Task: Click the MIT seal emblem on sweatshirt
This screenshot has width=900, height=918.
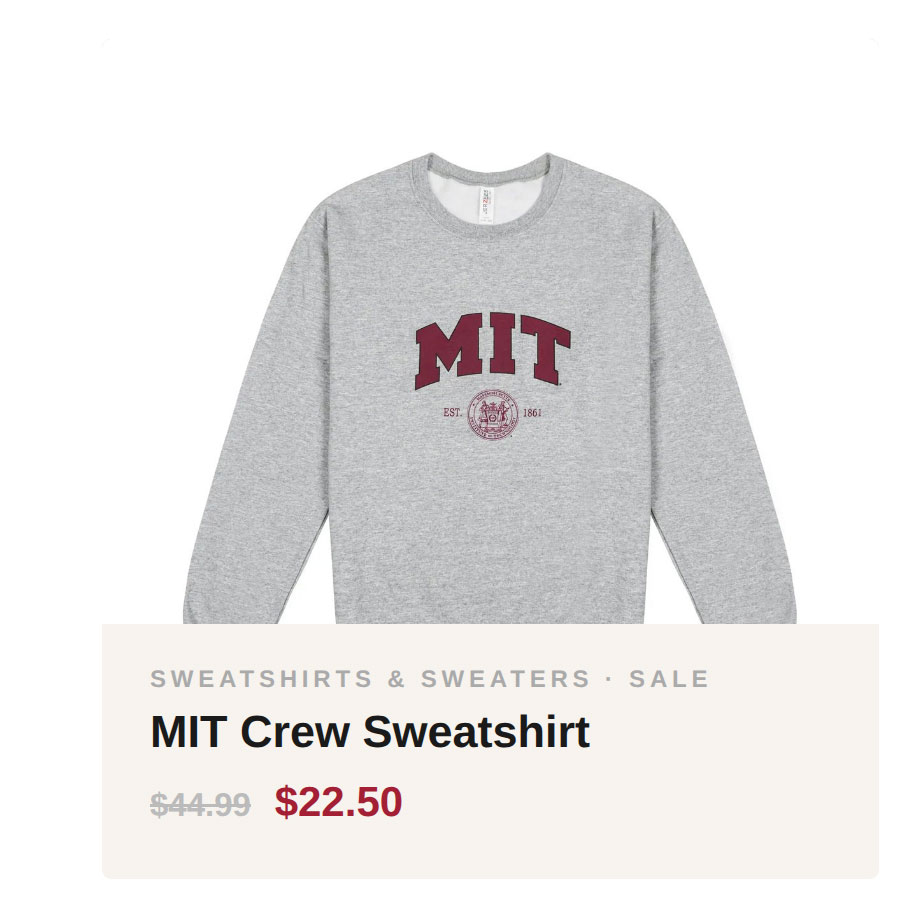Action: [x=493, y=413]
